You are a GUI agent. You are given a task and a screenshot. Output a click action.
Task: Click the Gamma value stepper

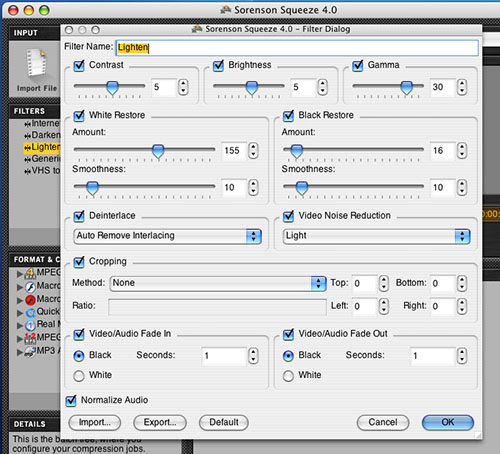click(x=462, y=87)
